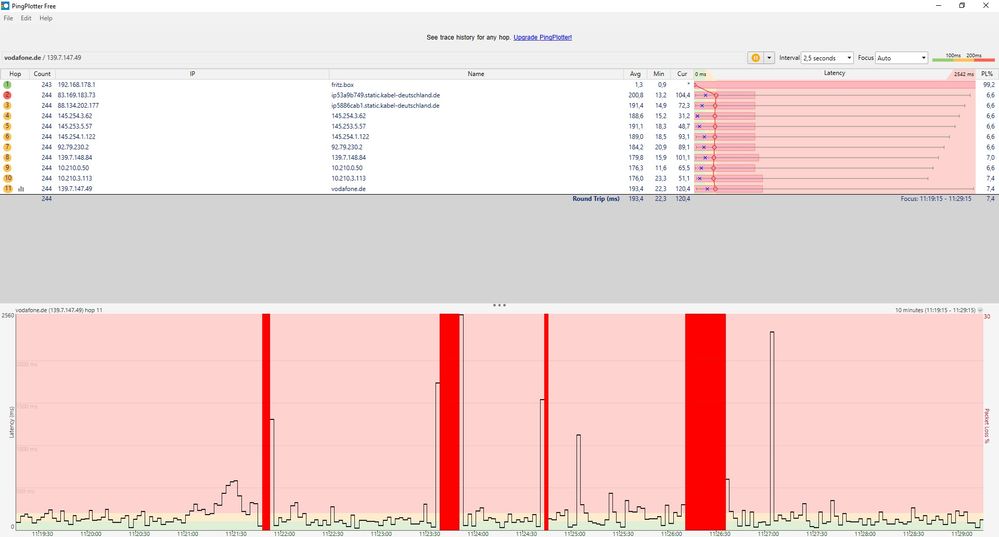
Task: Select the hop 10 icon
Action: click(7, 178)
